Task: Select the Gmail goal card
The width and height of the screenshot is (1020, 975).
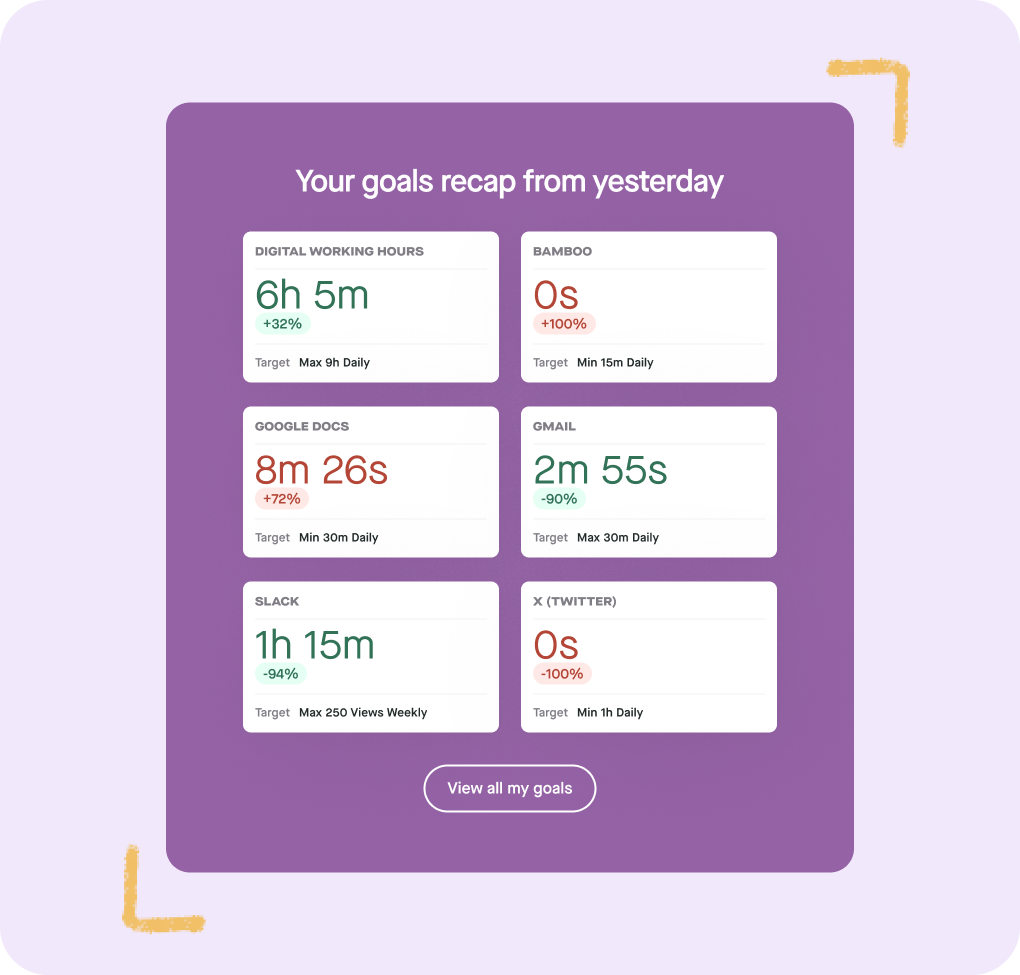Action: [x=648, y=481]
